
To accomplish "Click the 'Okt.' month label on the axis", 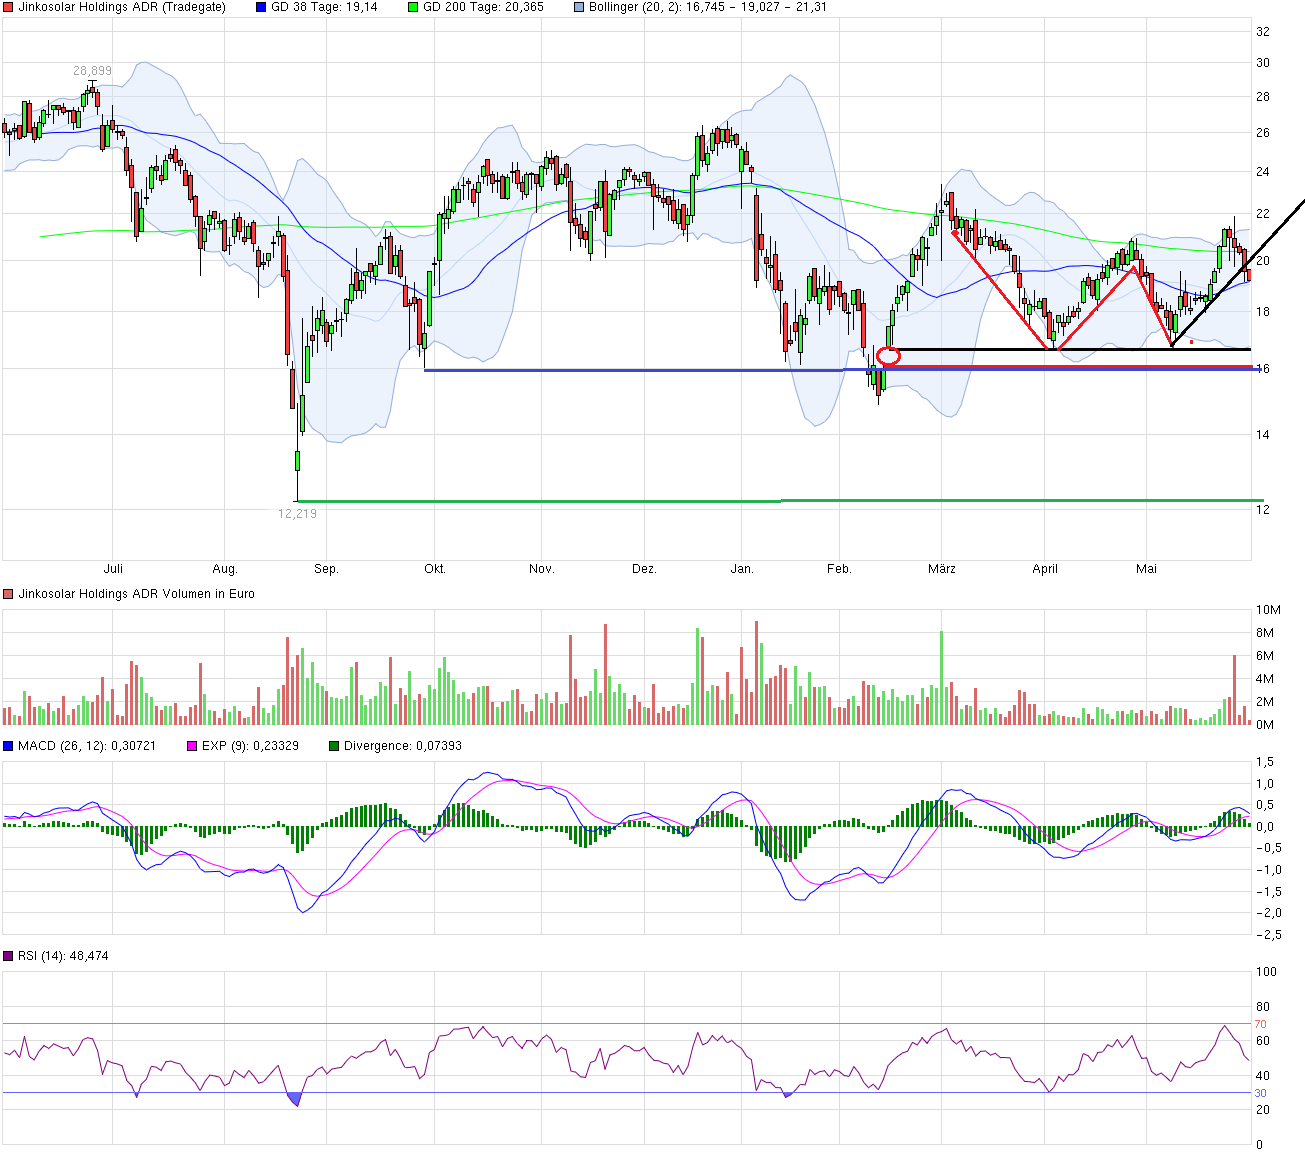I will 434,569.
